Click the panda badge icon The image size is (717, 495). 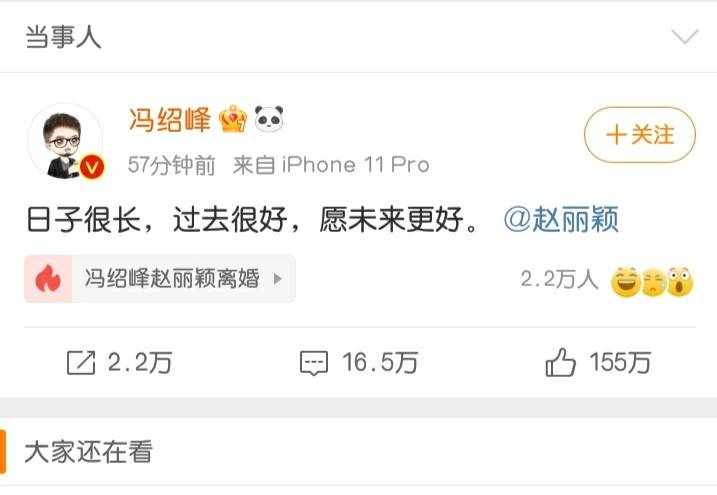click(x=269, y=119)
